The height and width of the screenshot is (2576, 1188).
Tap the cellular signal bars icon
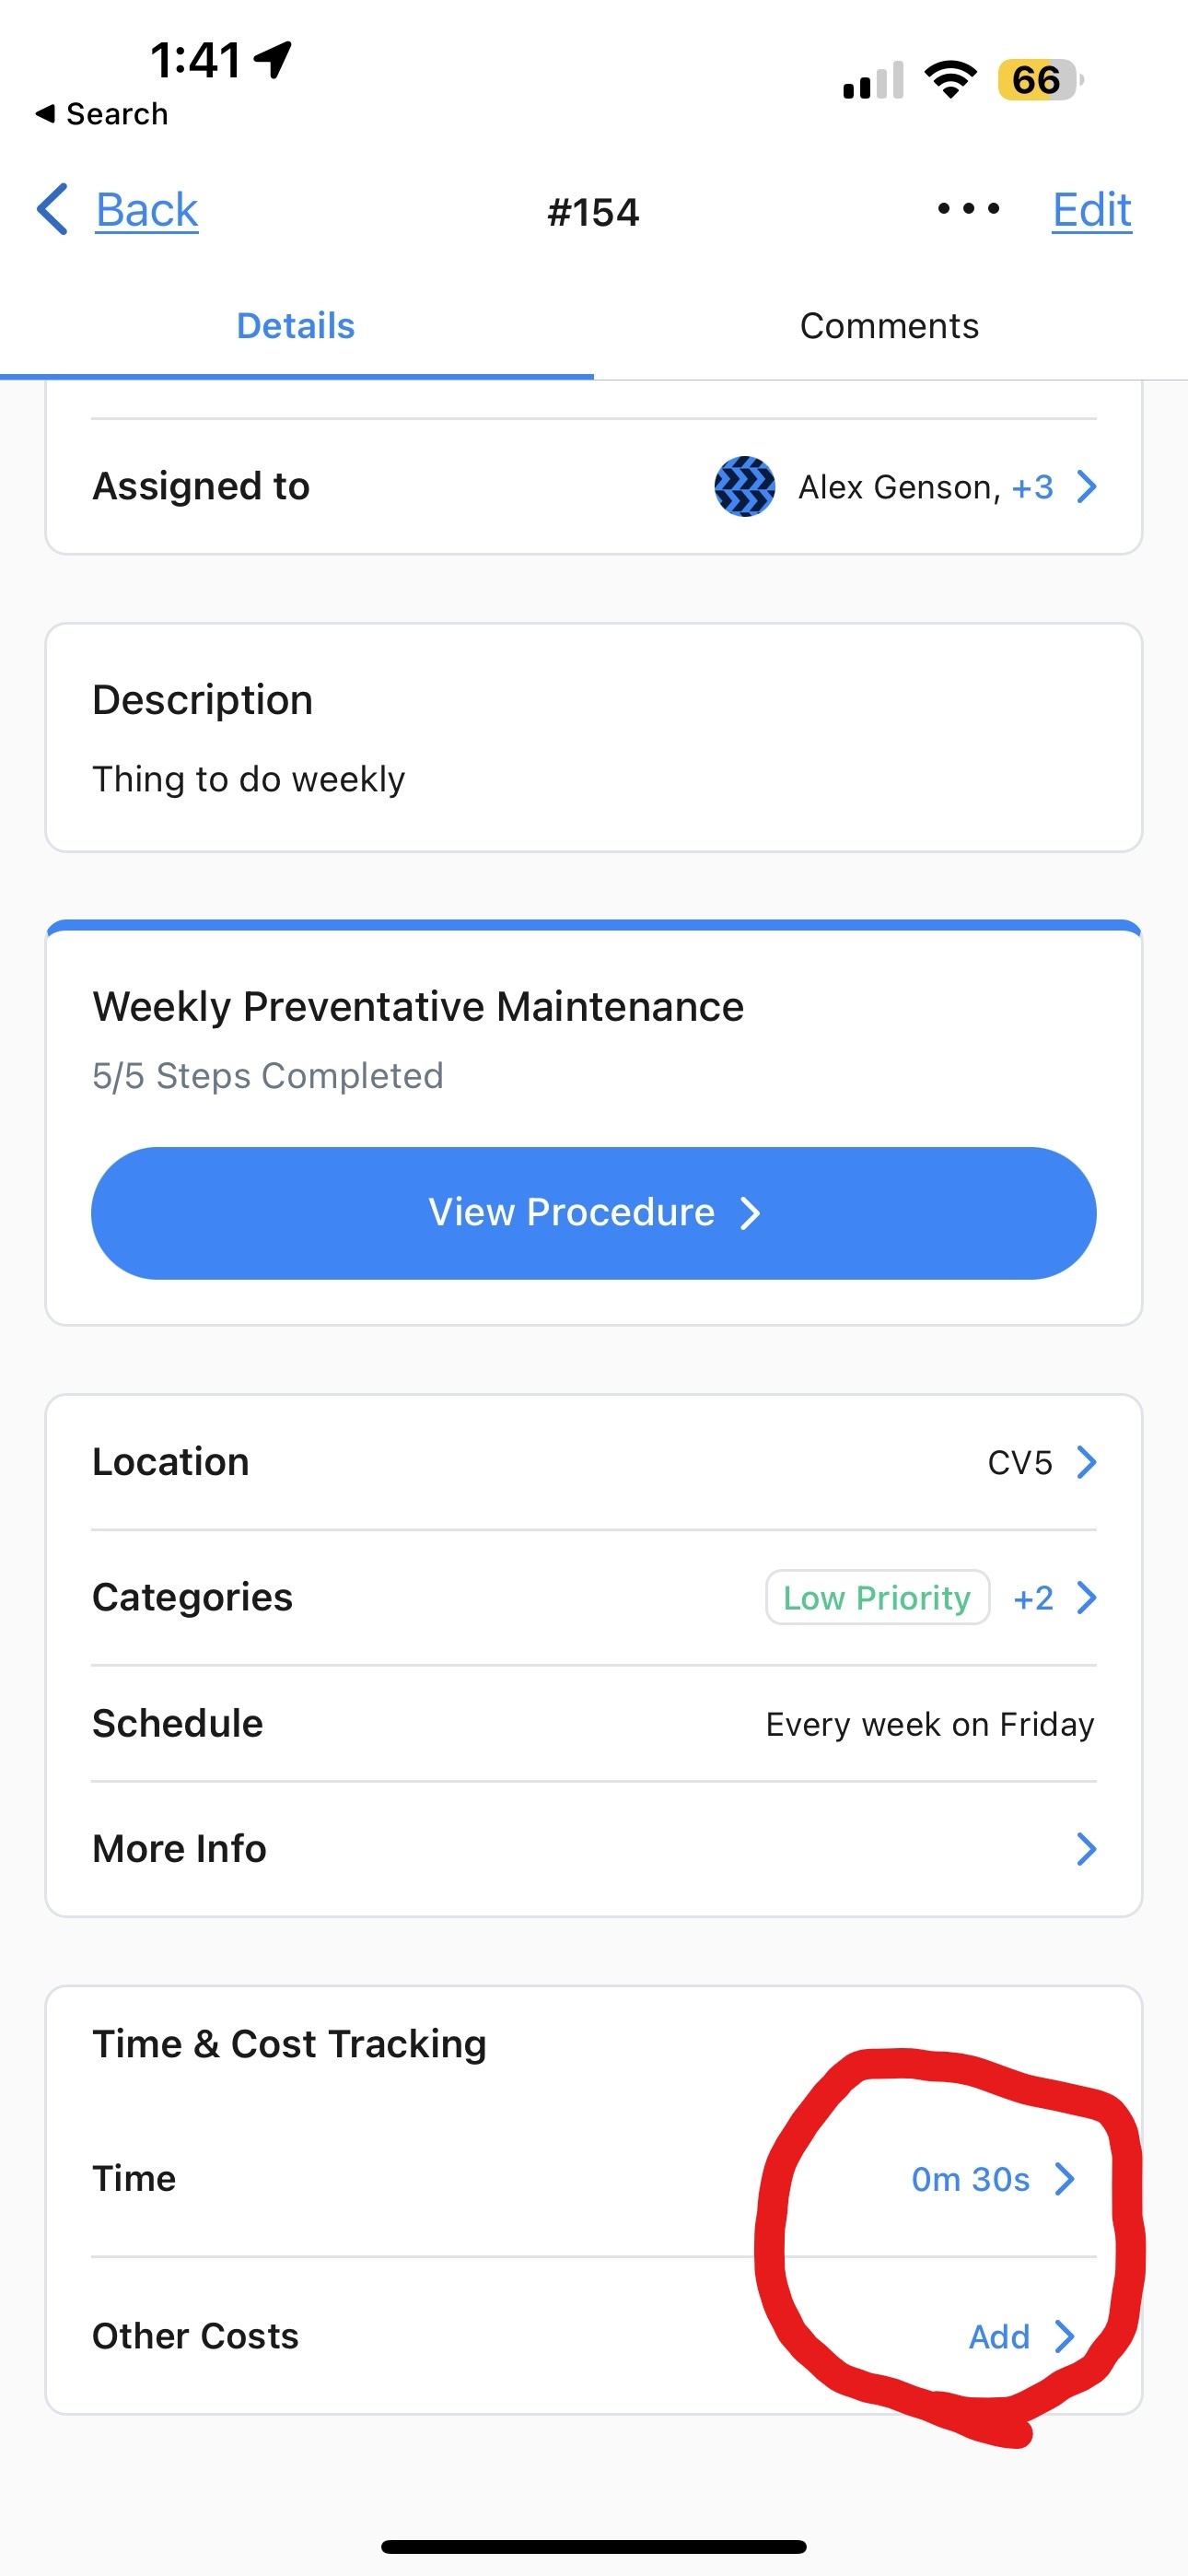click(x=872, y=81)
